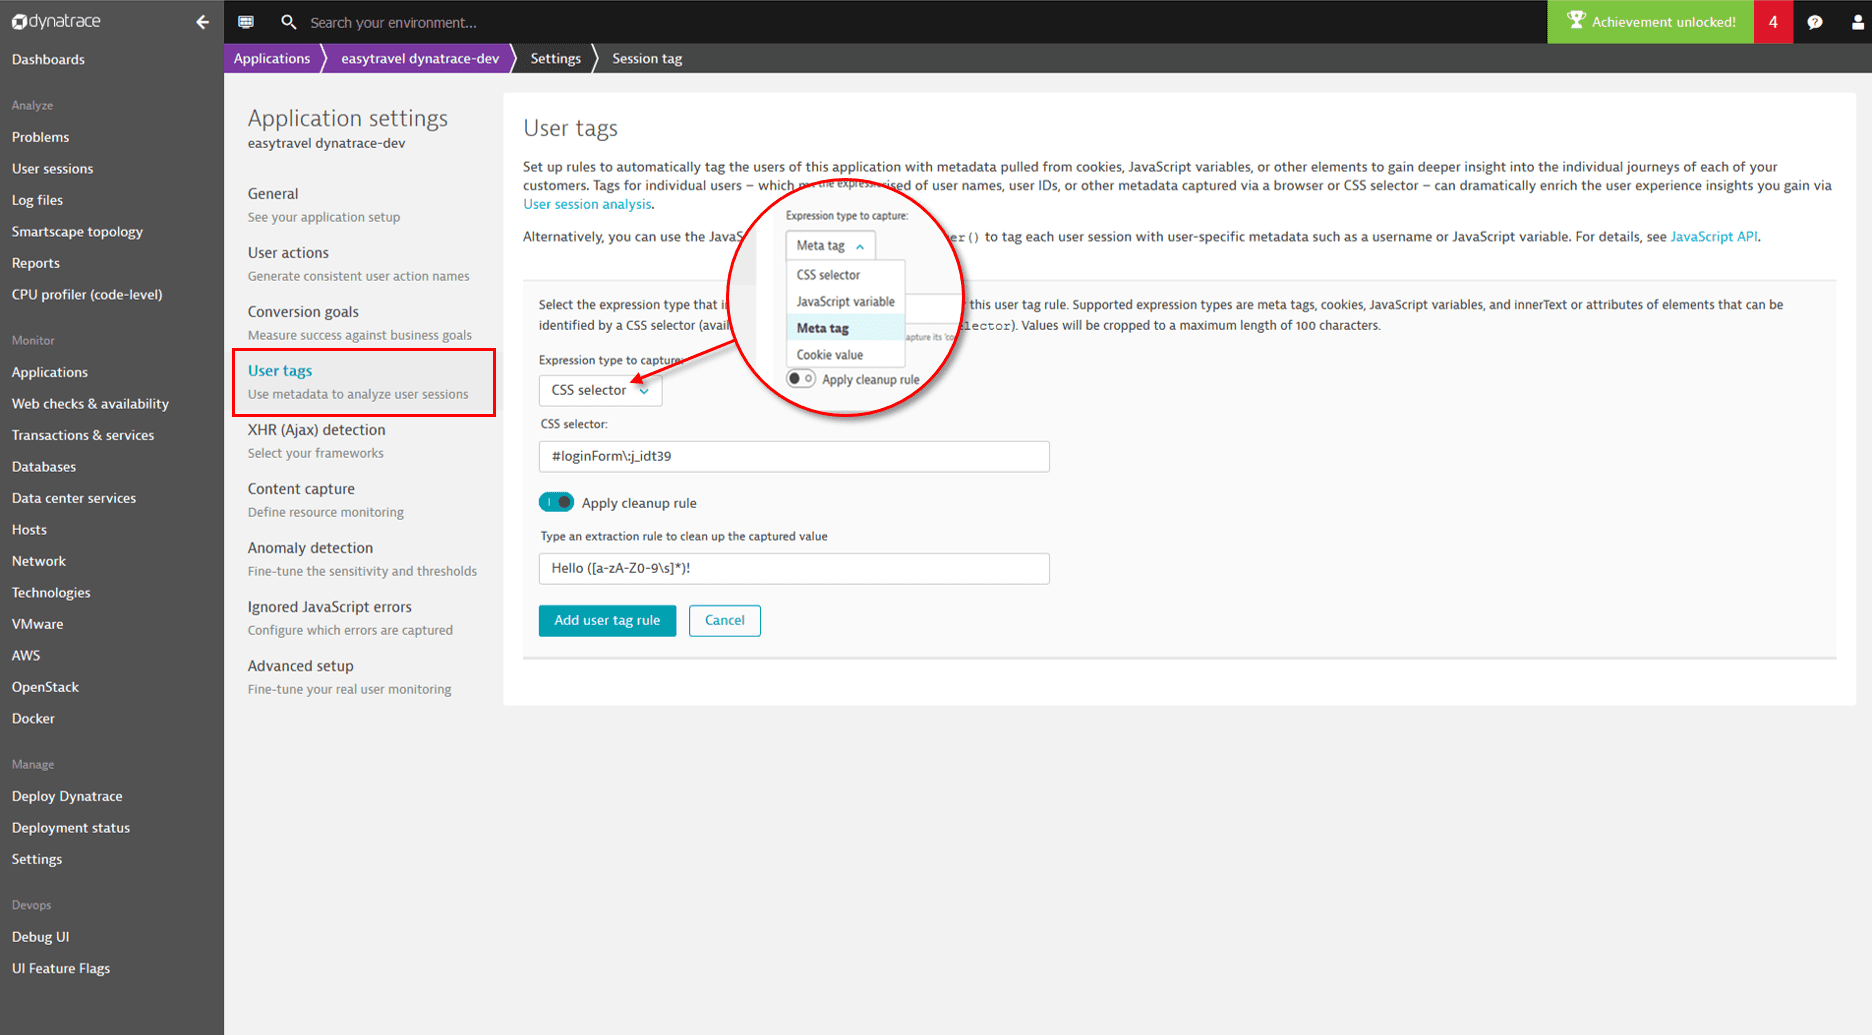Open OpenStack in sidebar

45,687
